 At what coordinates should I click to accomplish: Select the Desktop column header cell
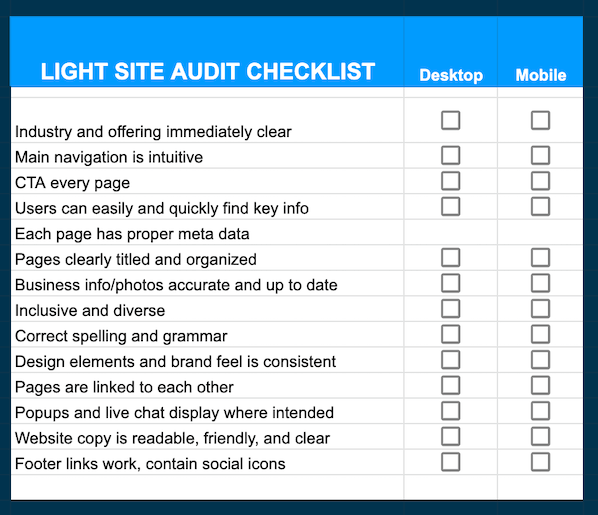click(451, 52)
